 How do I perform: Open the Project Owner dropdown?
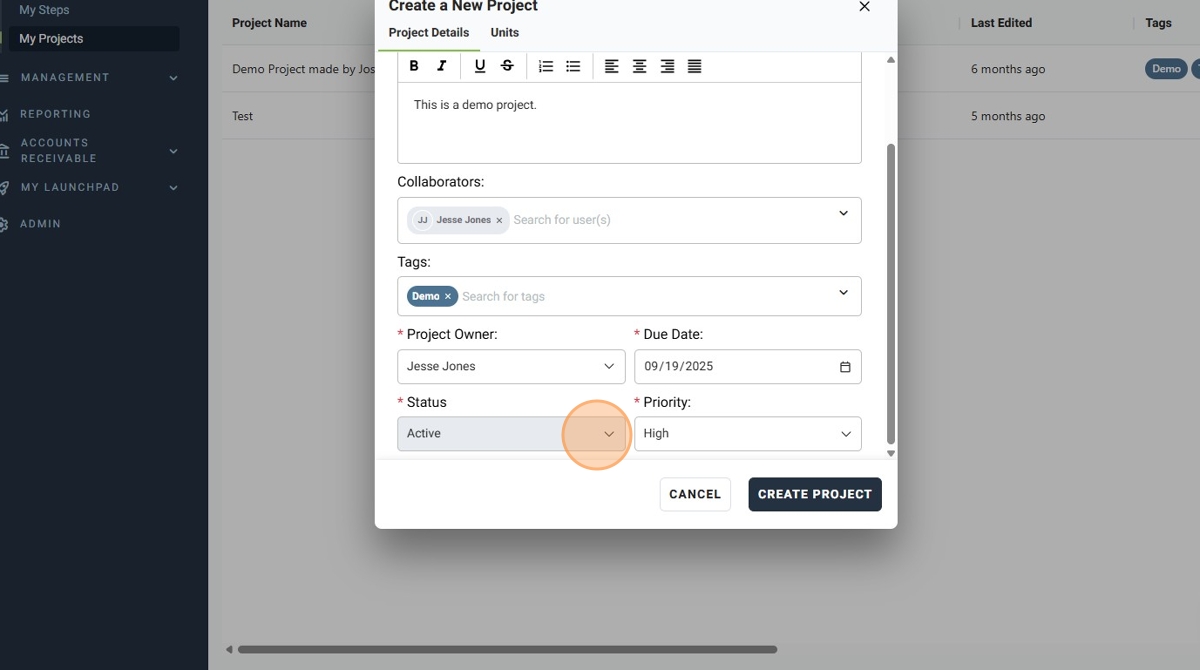511,367
